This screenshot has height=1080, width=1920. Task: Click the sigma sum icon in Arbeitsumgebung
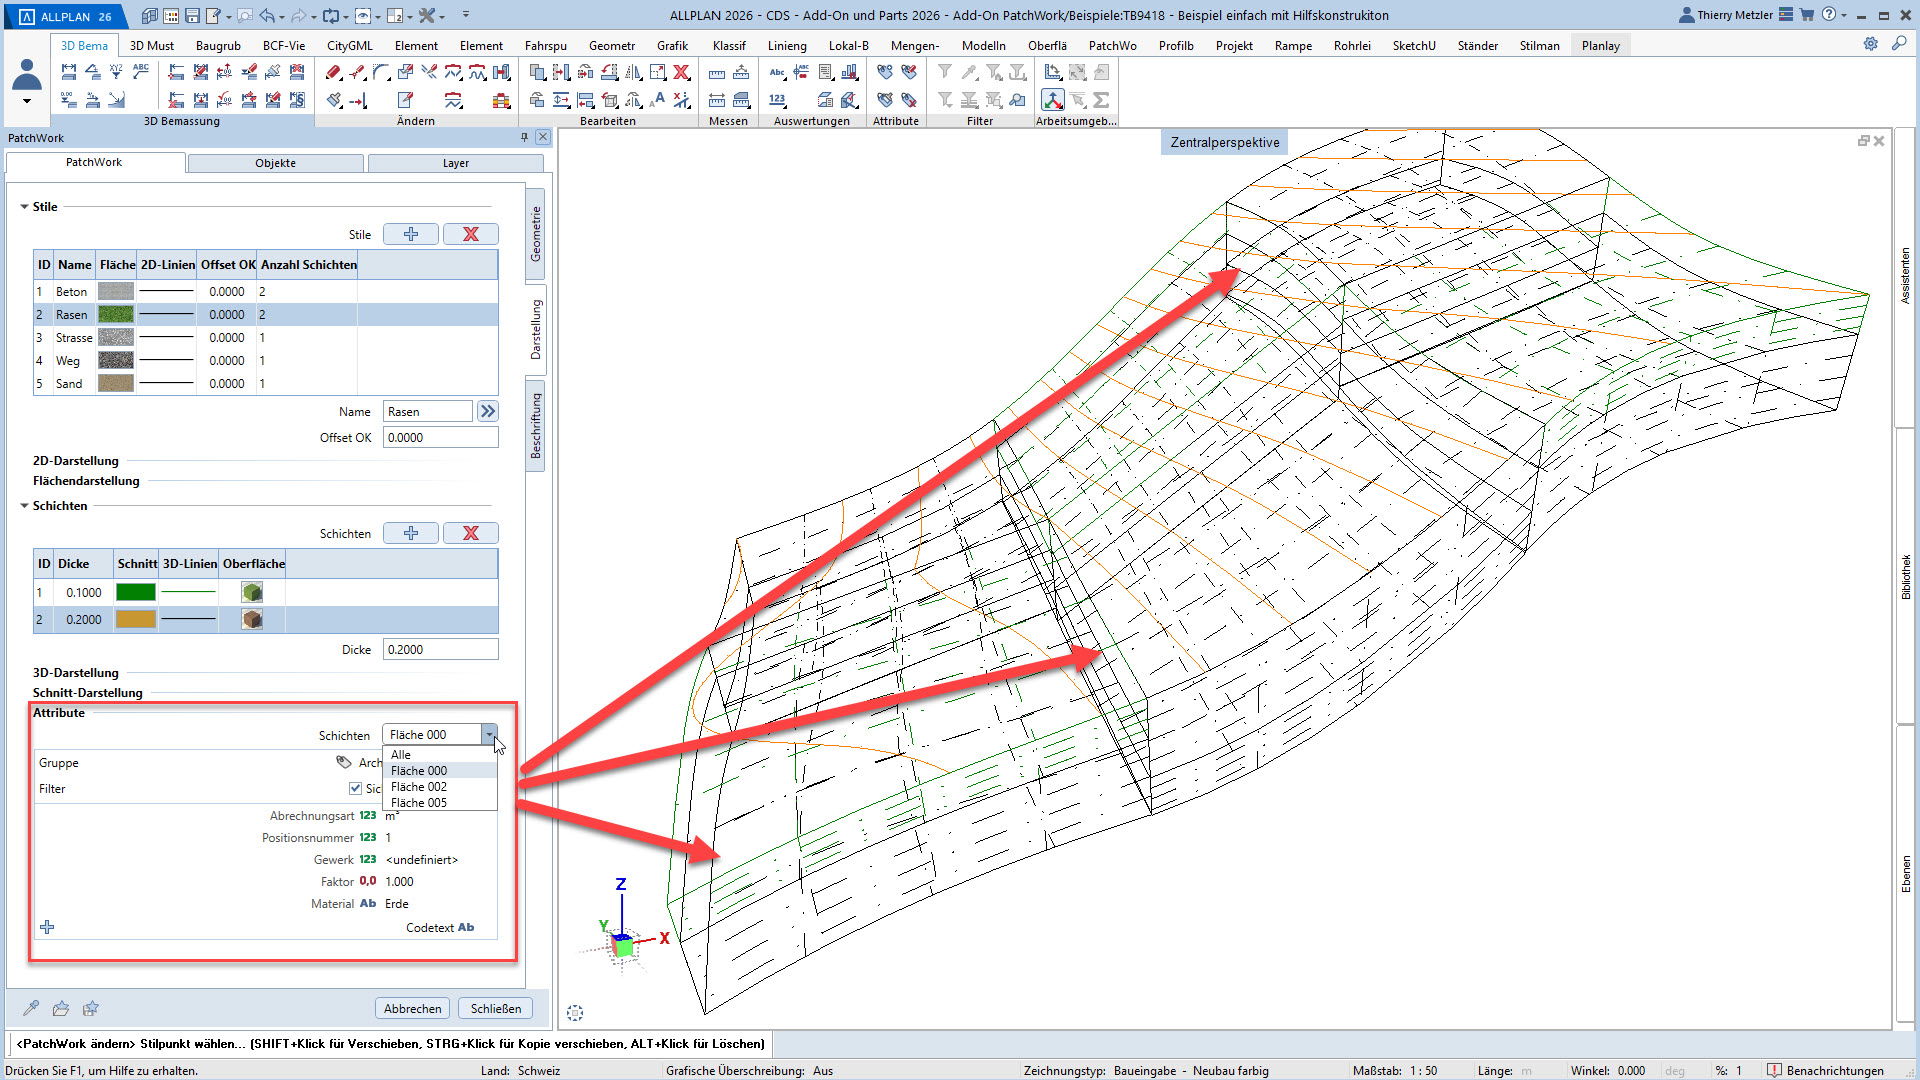[x=1101, y=100]
